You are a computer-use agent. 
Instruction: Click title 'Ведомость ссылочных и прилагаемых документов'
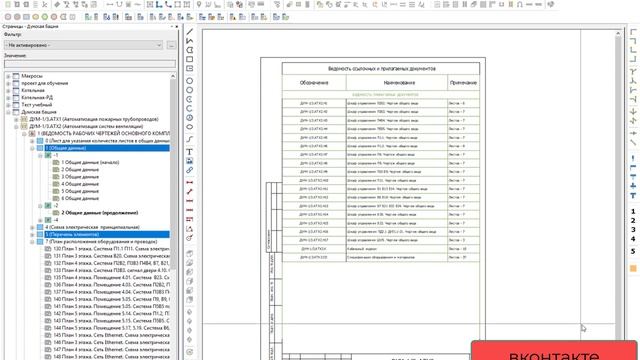(382, 69)
